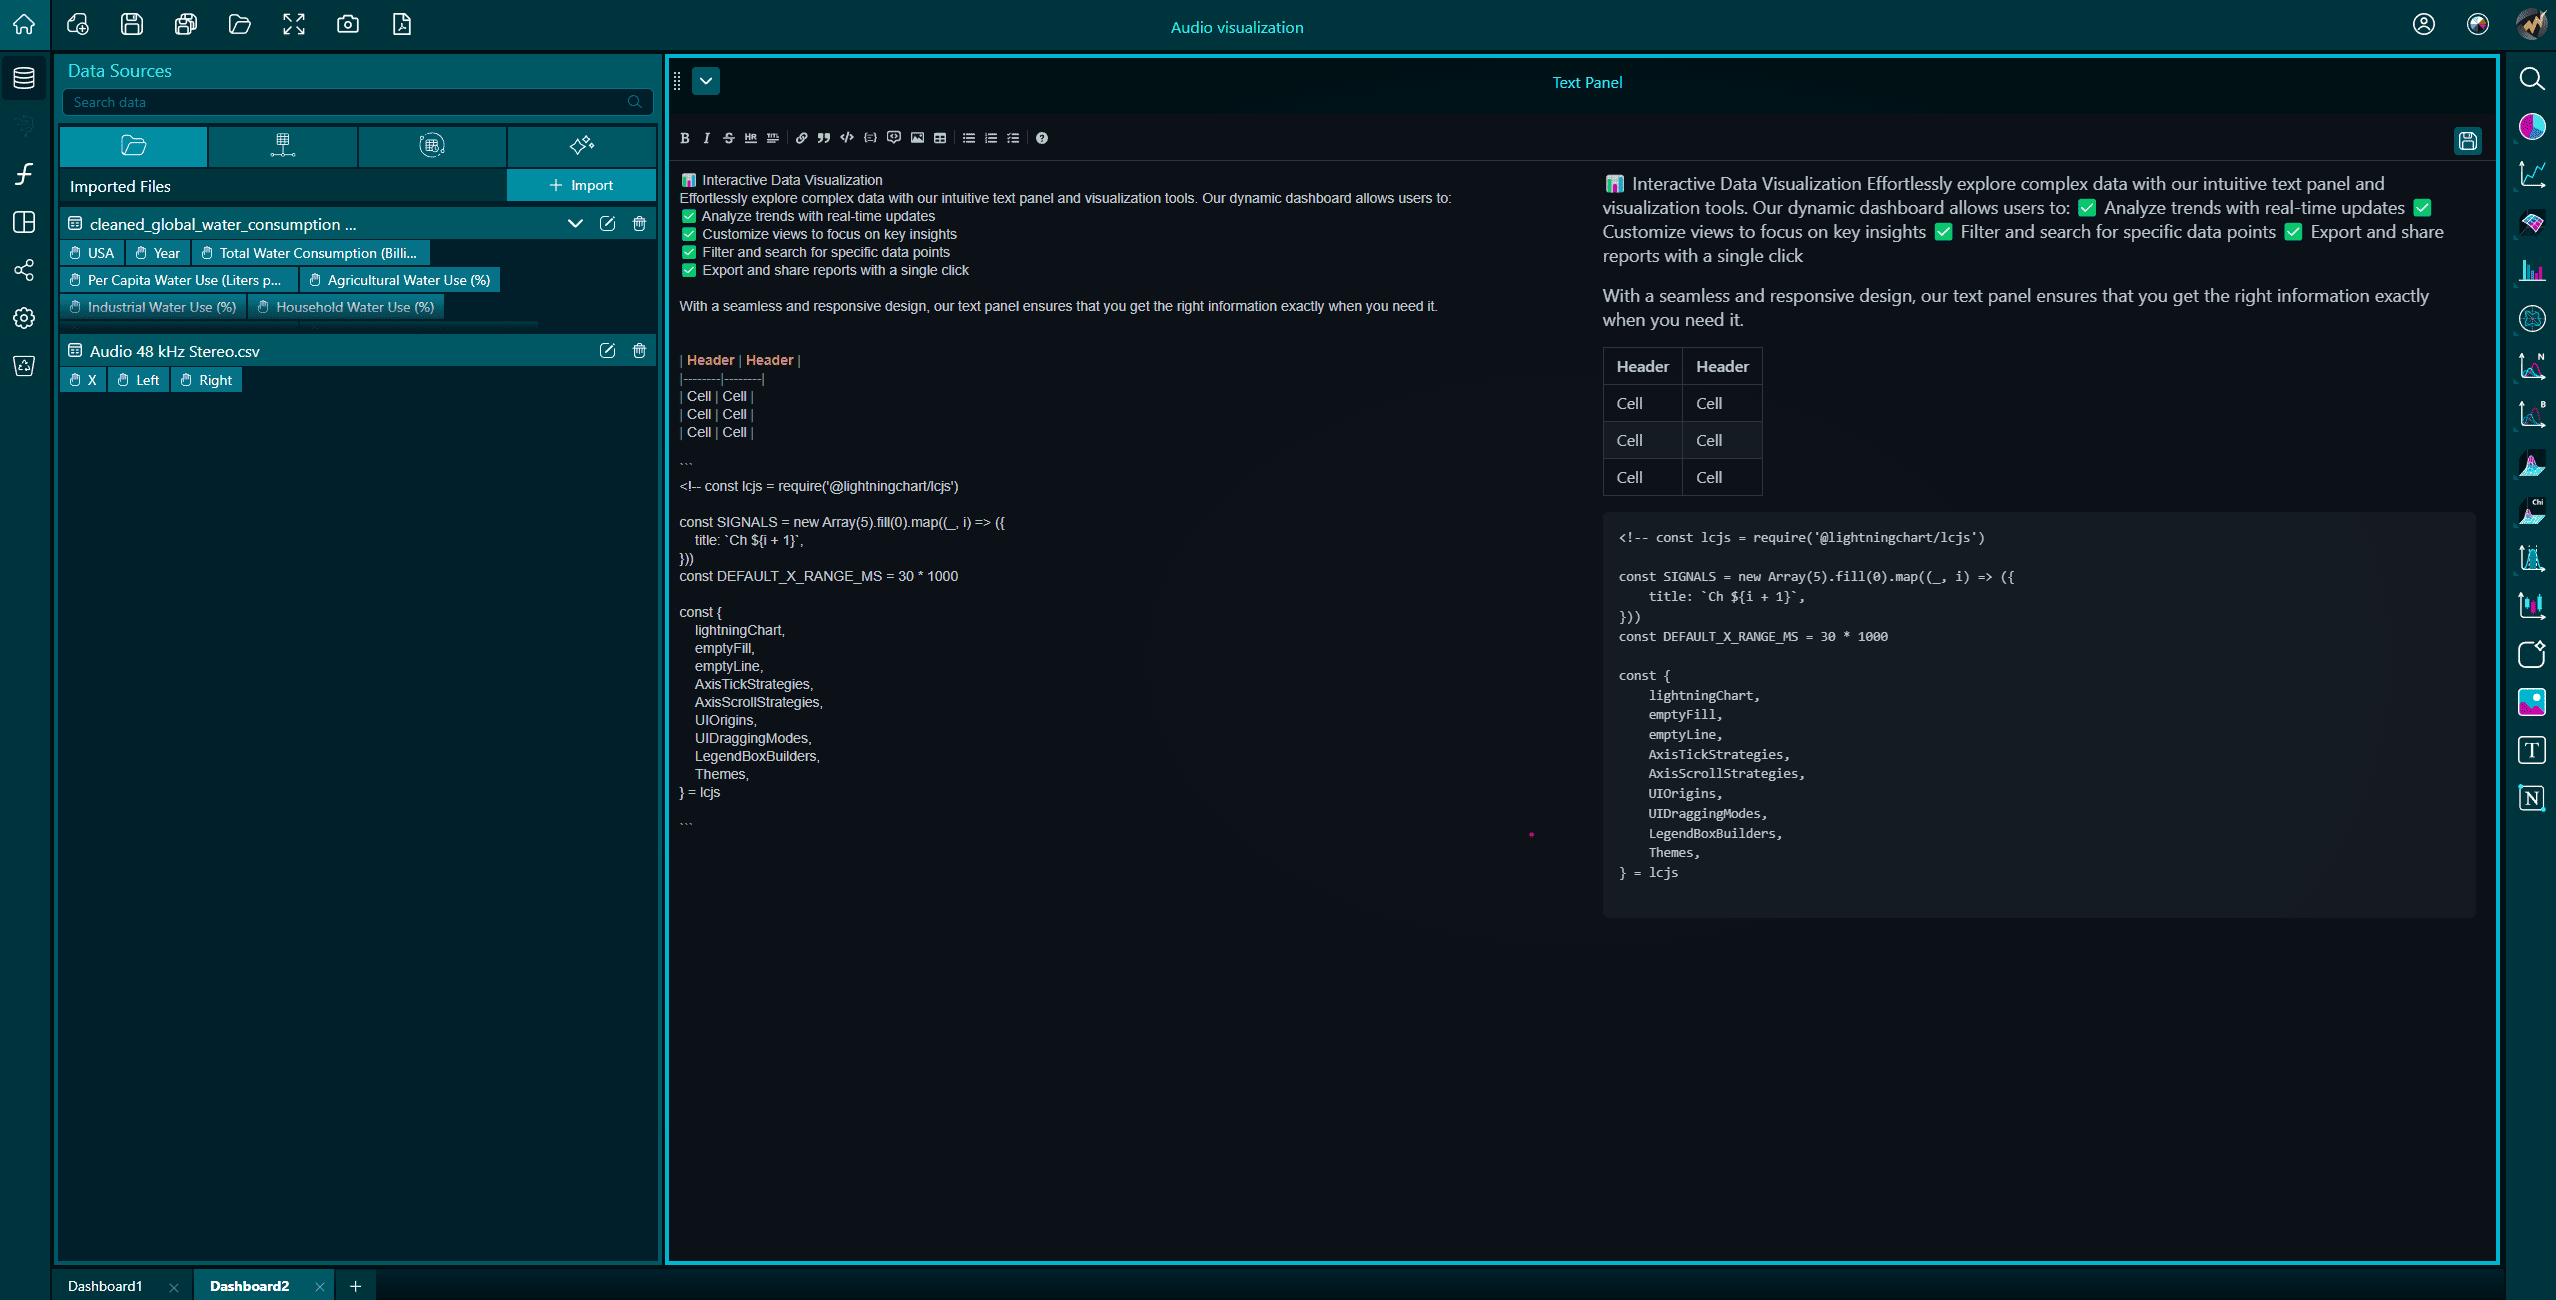
Task: Collapse the cleaned_global_water_consumption file columns
Action: 575,223
